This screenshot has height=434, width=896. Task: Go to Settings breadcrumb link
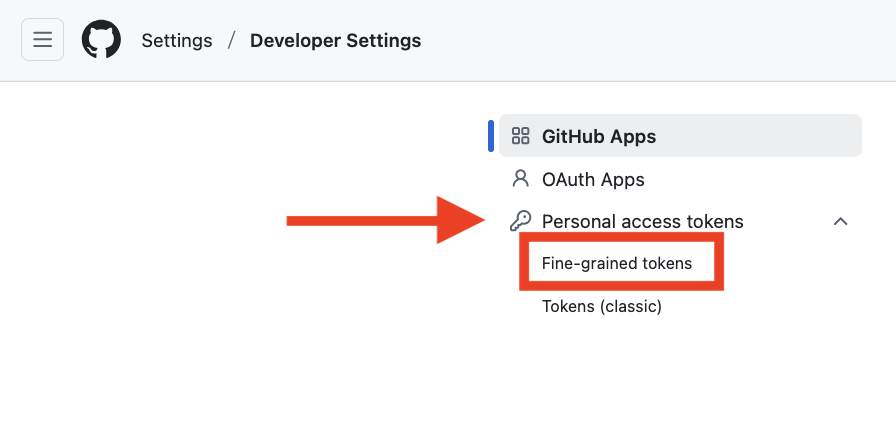[x=177, y=41]
